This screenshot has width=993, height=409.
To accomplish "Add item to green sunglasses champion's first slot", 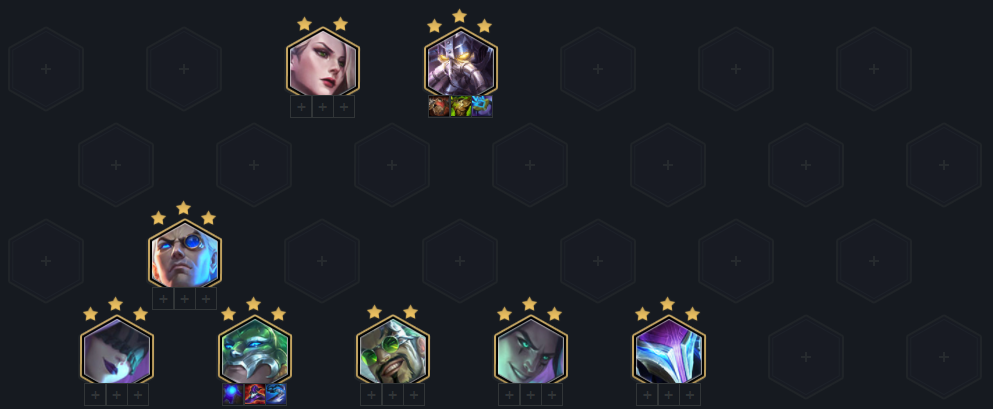I will click(371, 395).
